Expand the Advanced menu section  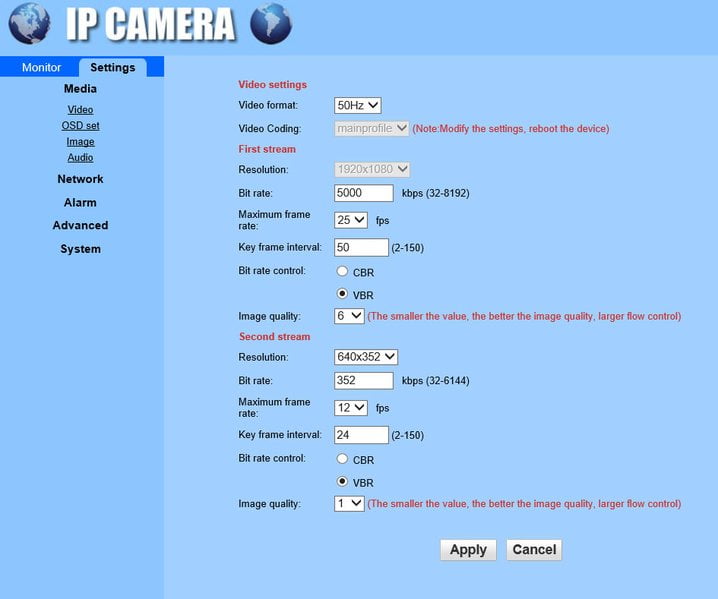pos(80,225)
